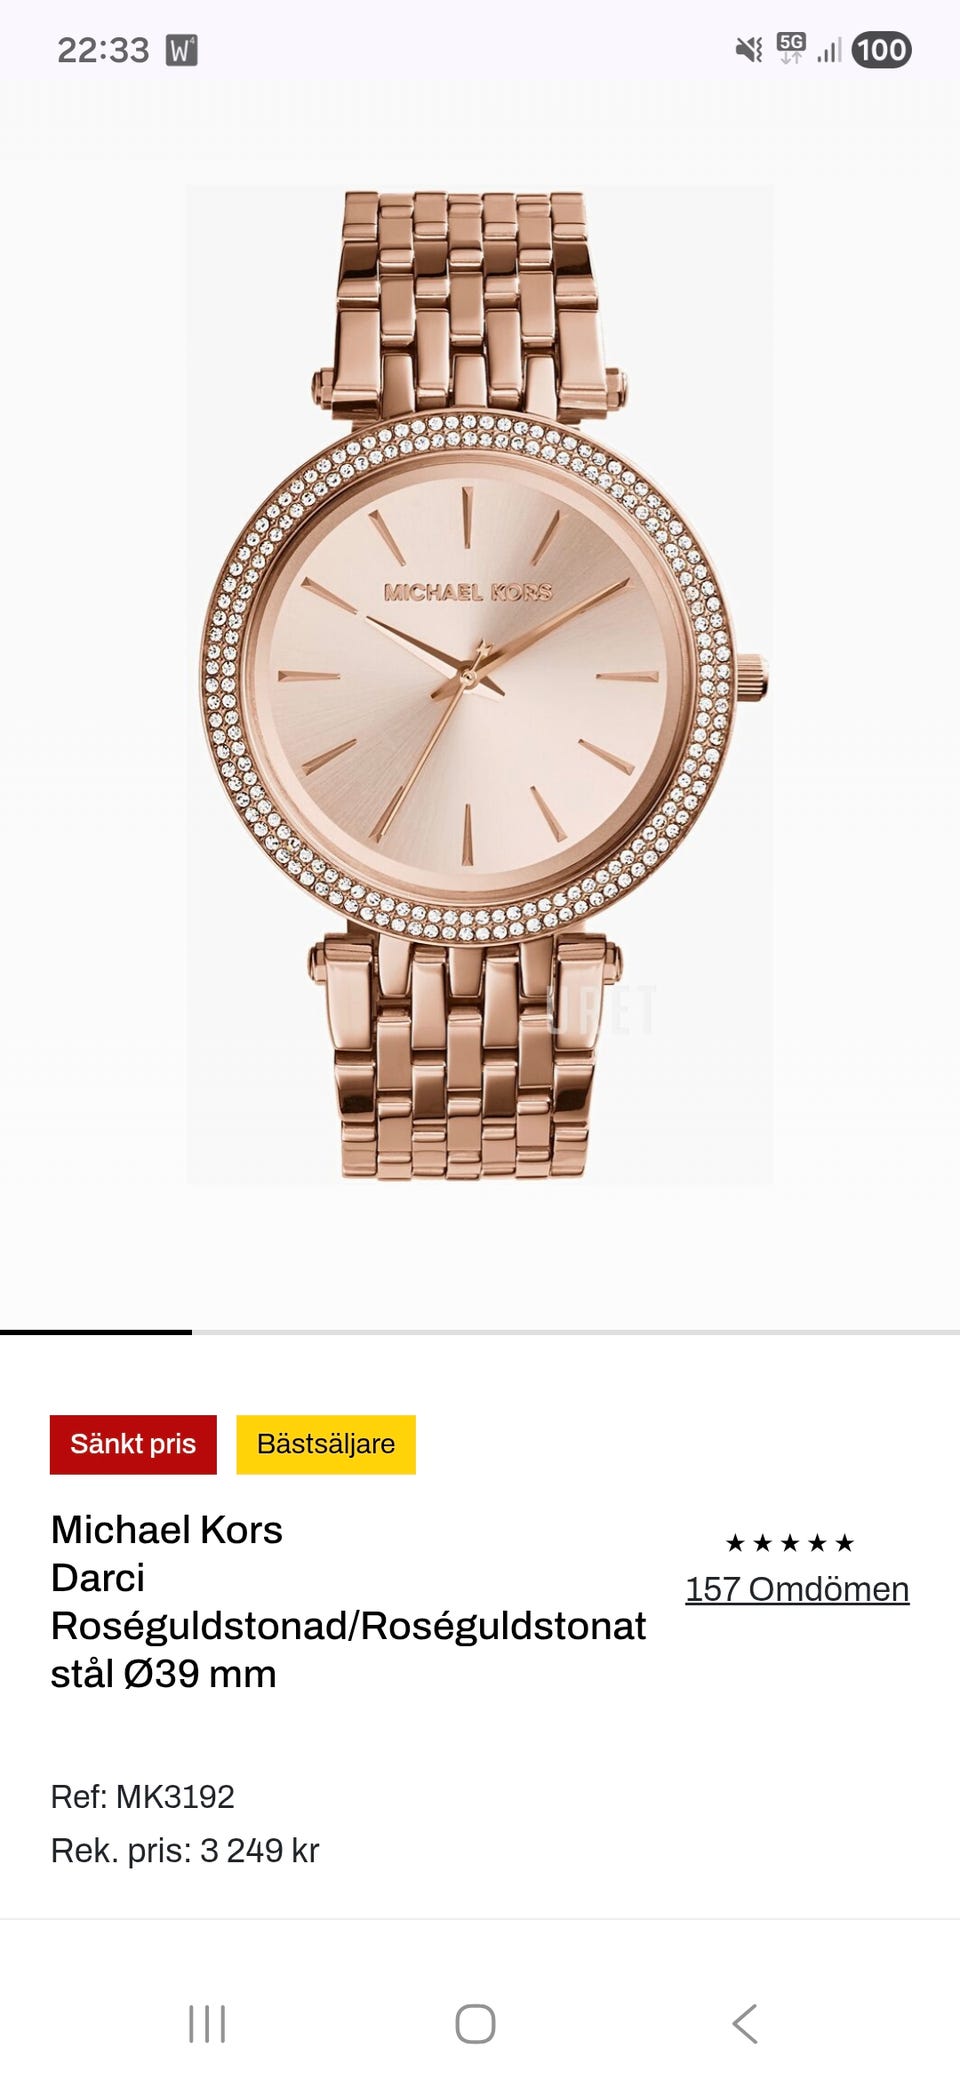The image size is (960, 2080).
Task: Tap the Android home button
Action: [475, 2023]
